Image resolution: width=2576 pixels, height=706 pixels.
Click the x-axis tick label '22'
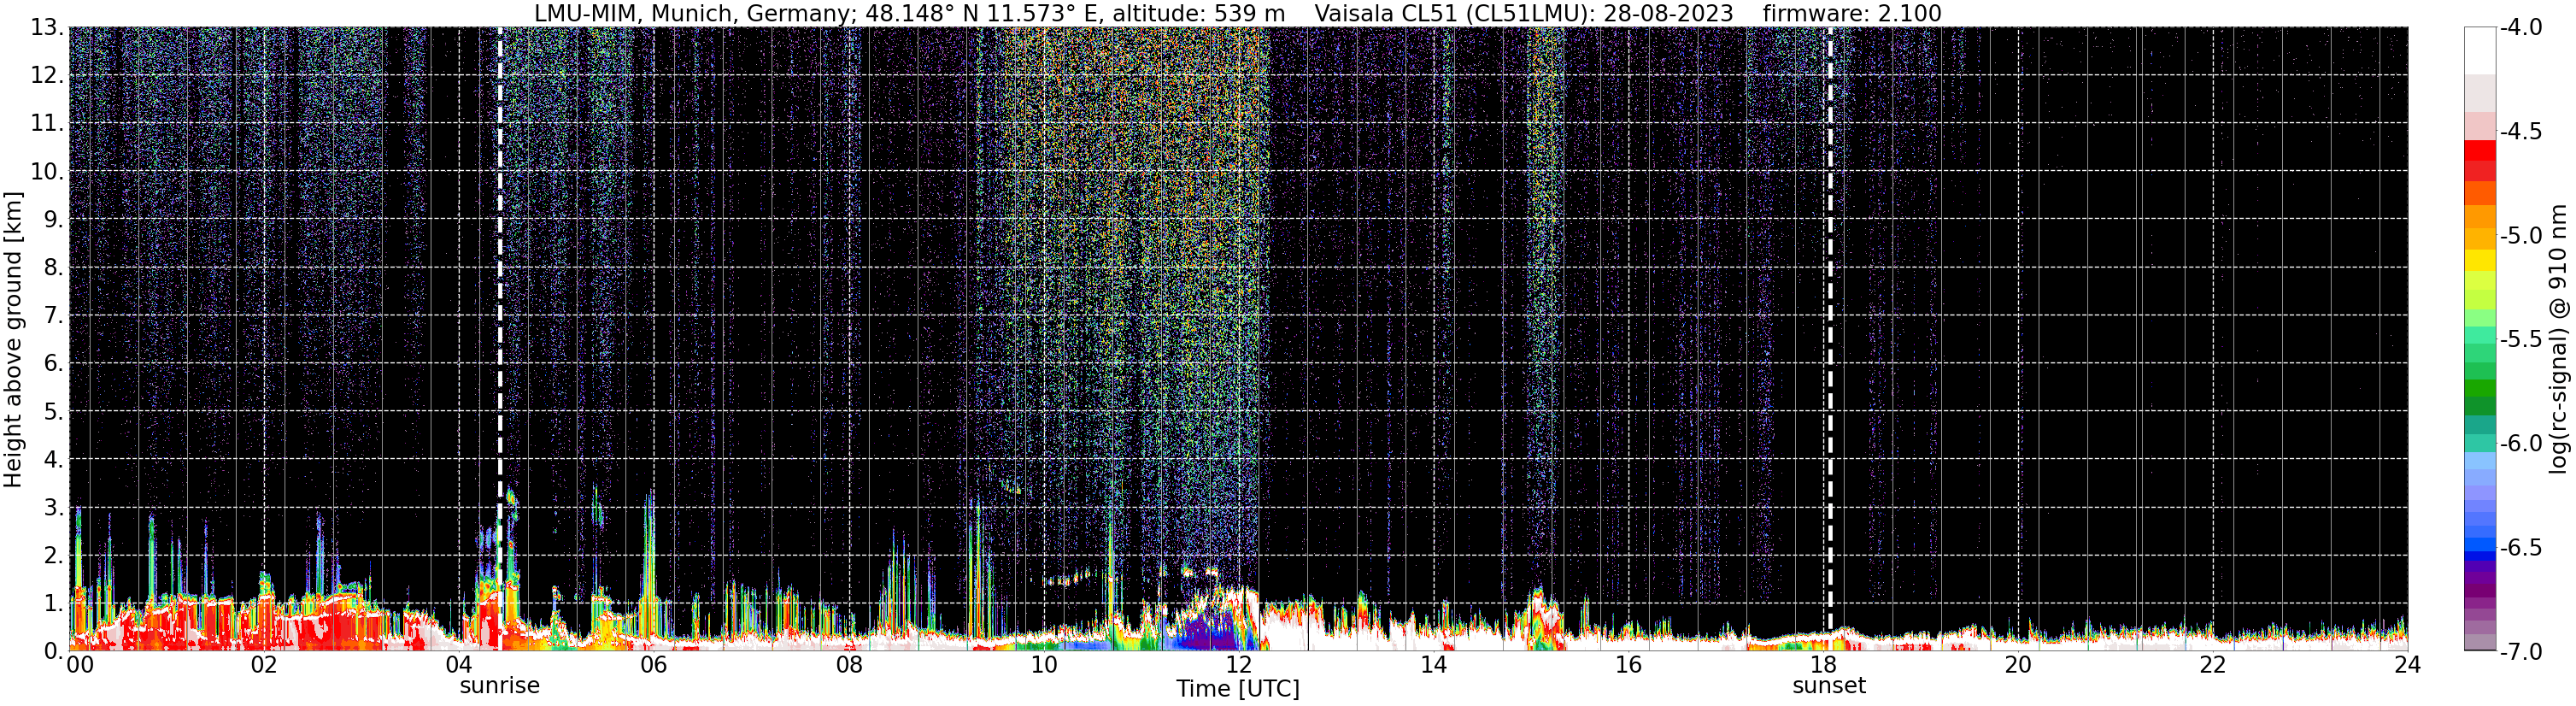(x=2214, y=666)
